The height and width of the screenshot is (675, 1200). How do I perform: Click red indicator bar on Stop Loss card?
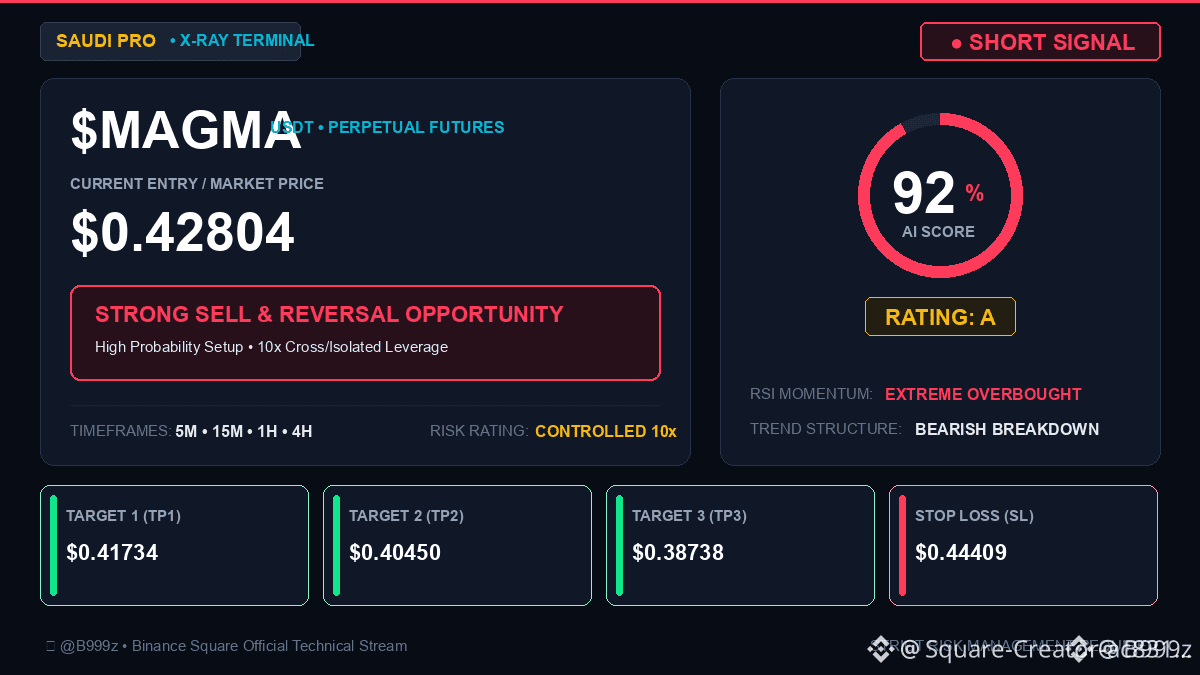902,545
